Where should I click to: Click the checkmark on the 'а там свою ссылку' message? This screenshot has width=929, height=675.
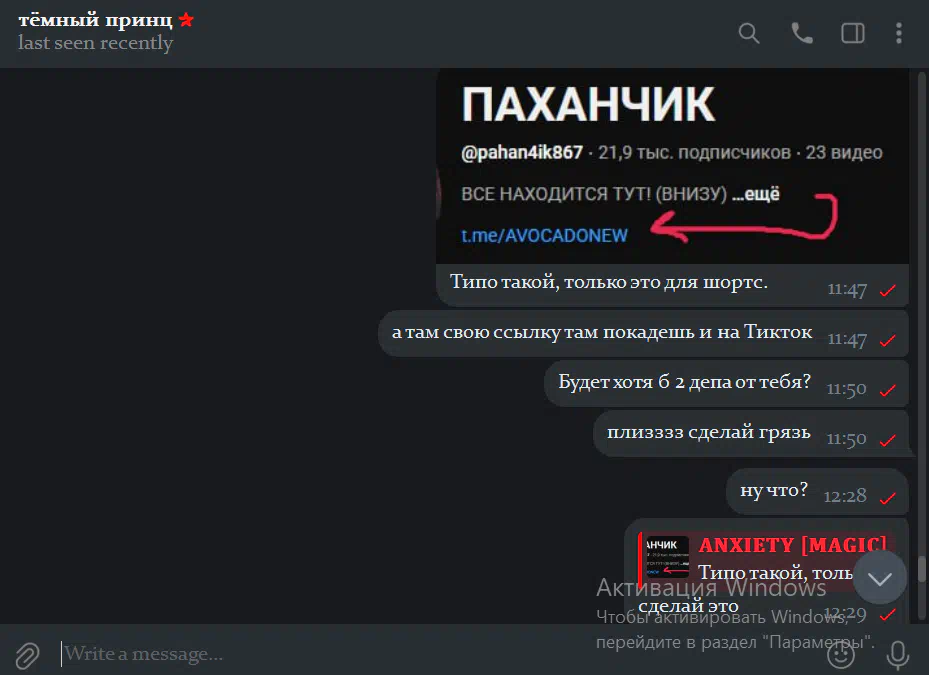pos(888,340)
